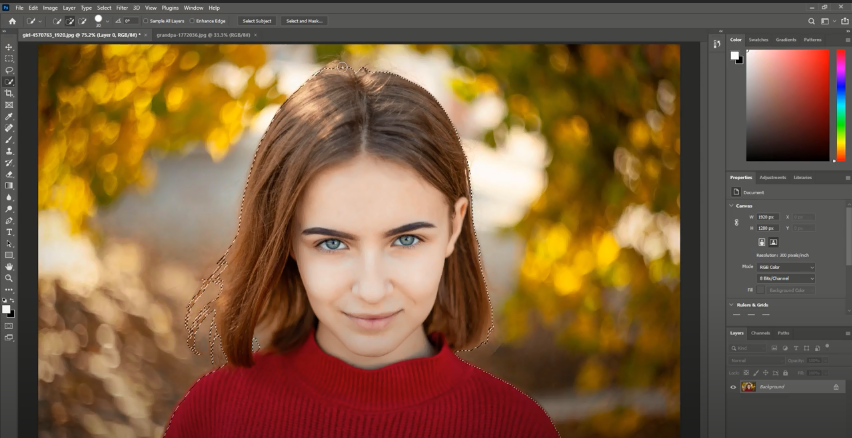Switch to the Channels tab
This screenshot has width=852, height=438.
760,332
